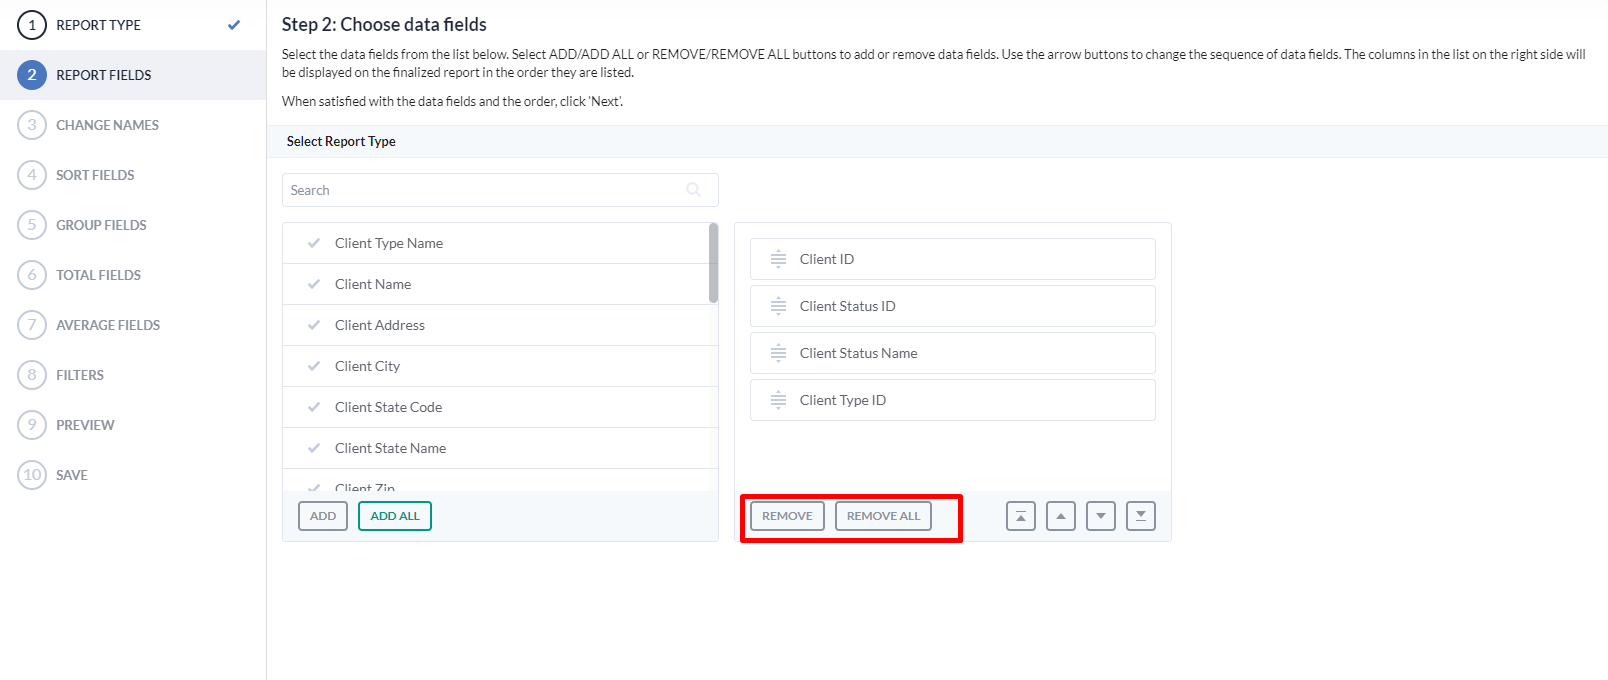Click step 8 circle number icon

32,375
